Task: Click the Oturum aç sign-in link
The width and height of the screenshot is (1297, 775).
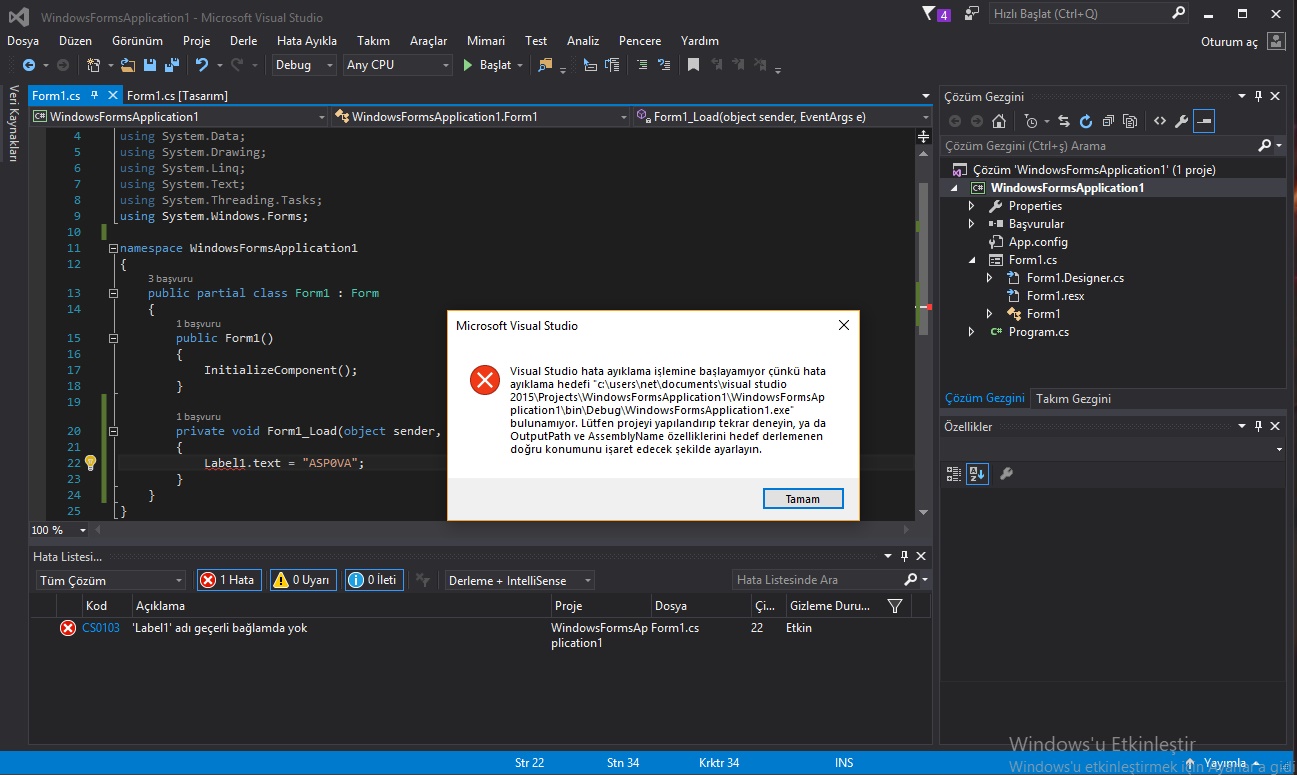Action: [x=1229, y=42]
